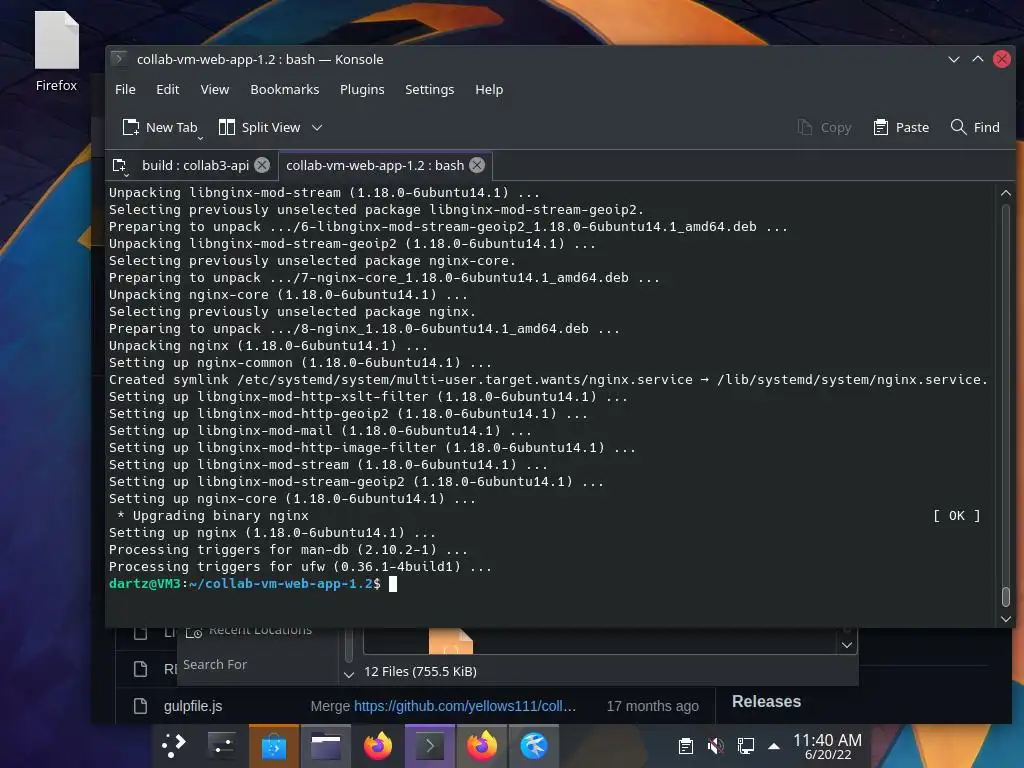The height and width of the screenshot is (768, 1024).
Task: Open the Settings menu
Action: (x=430, y=89)
